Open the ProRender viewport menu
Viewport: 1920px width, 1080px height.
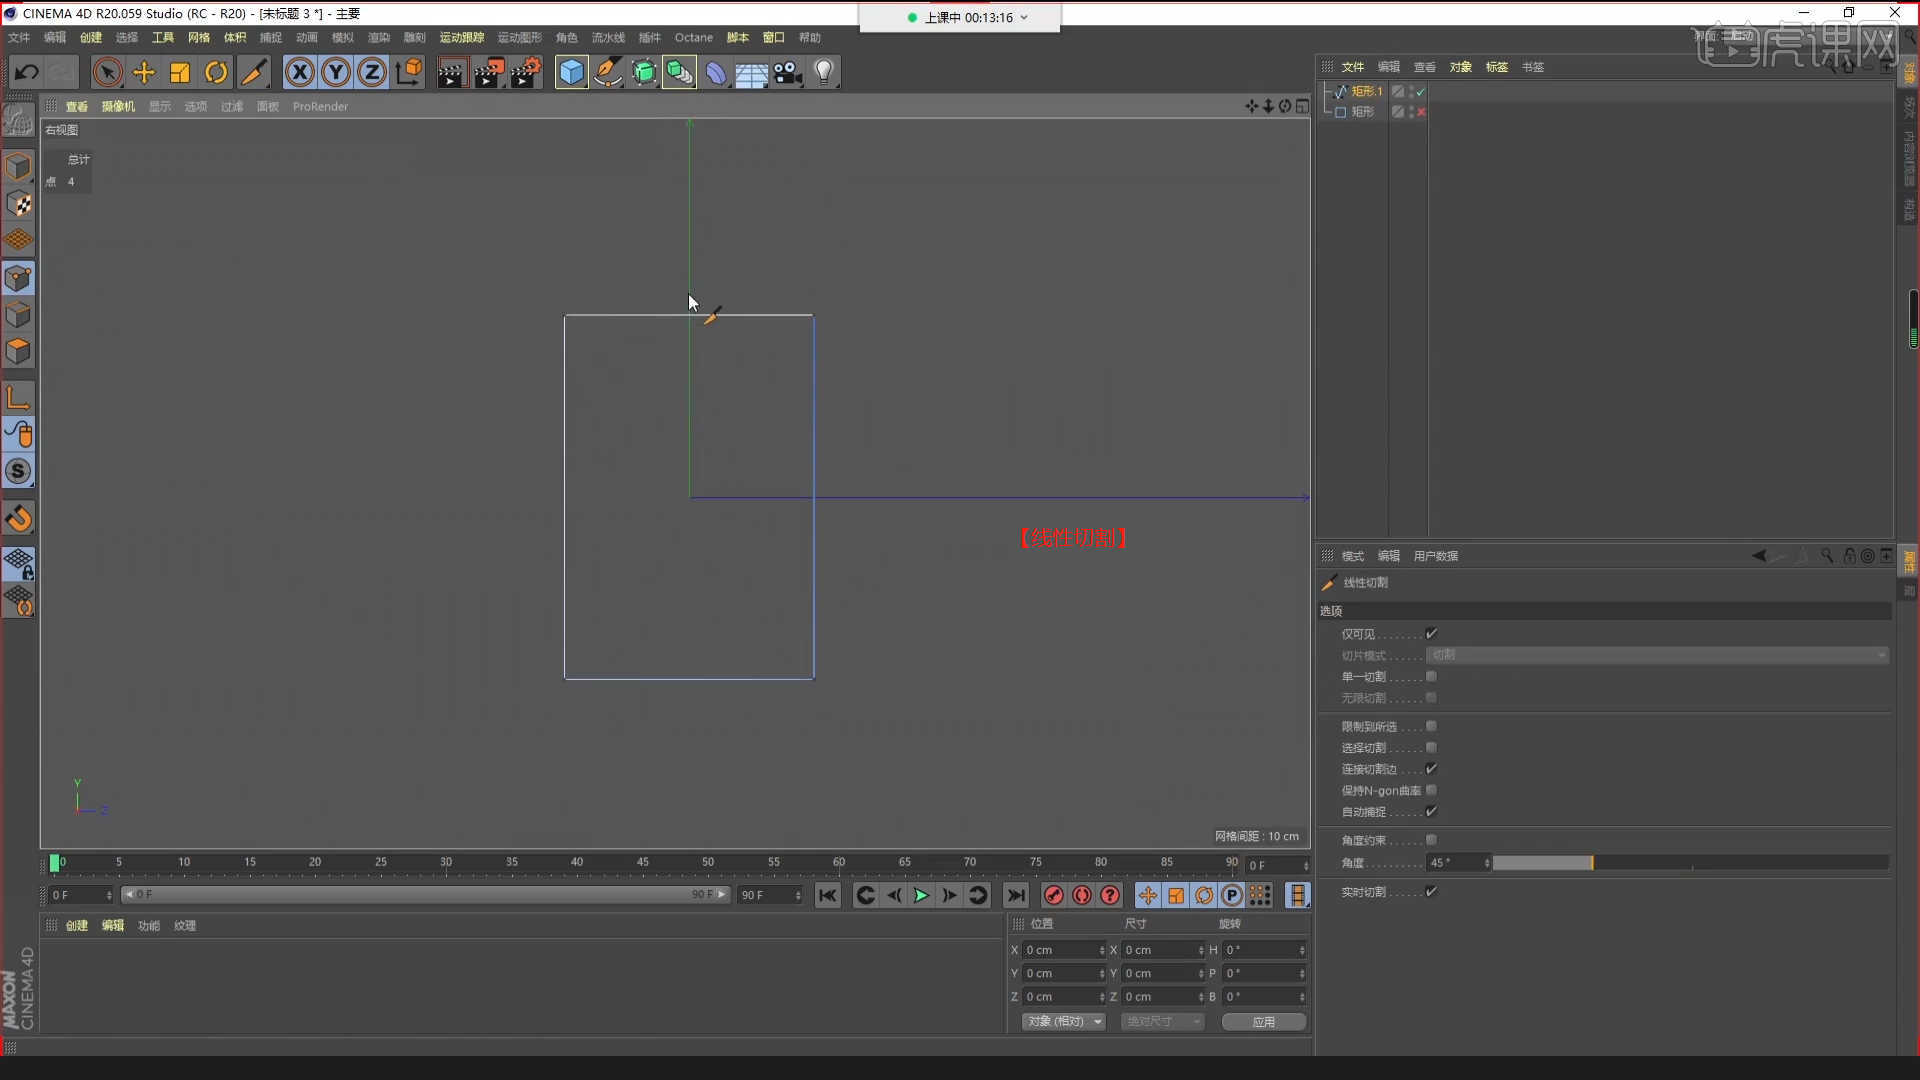click(320, 107)
